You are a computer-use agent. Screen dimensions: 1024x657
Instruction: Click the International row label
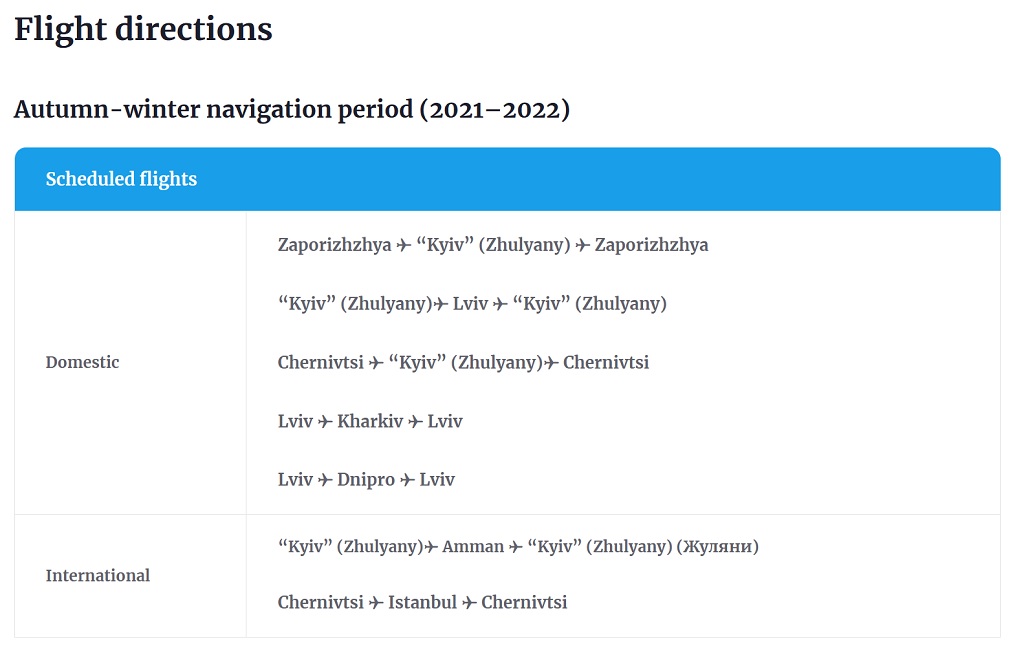(98, 576)
